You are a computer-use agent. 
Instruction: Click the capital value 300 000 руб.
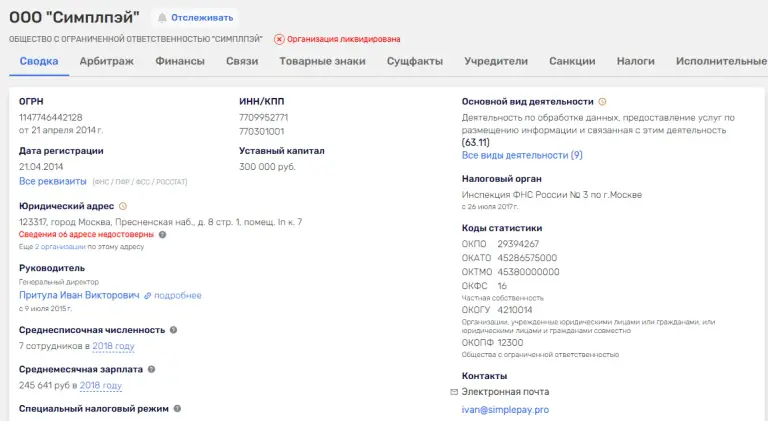(267, 166)
